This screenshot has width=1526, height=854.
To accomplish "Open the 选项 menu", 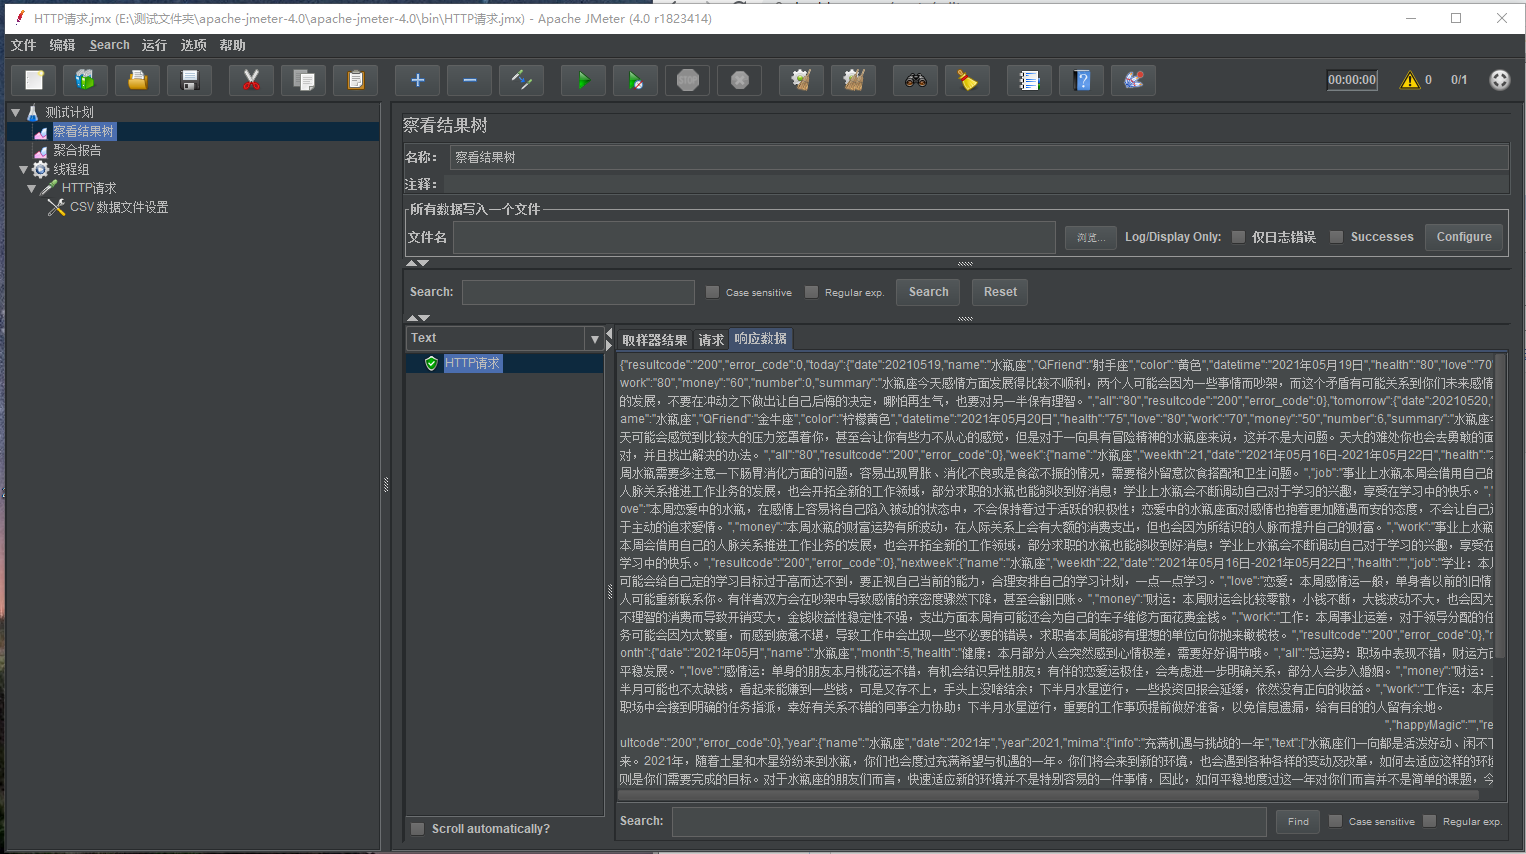I will (193, 45).
